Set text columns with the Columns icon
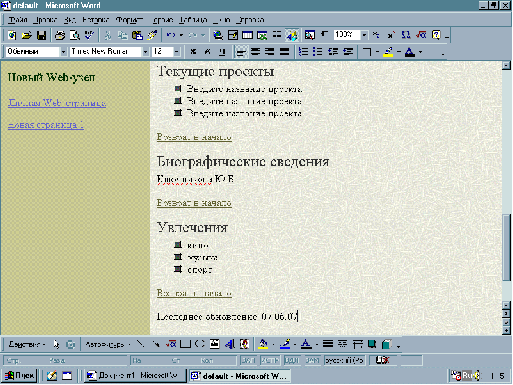This screenshot has height=385, width=513. pyautogui.click(x=277, y=35)
